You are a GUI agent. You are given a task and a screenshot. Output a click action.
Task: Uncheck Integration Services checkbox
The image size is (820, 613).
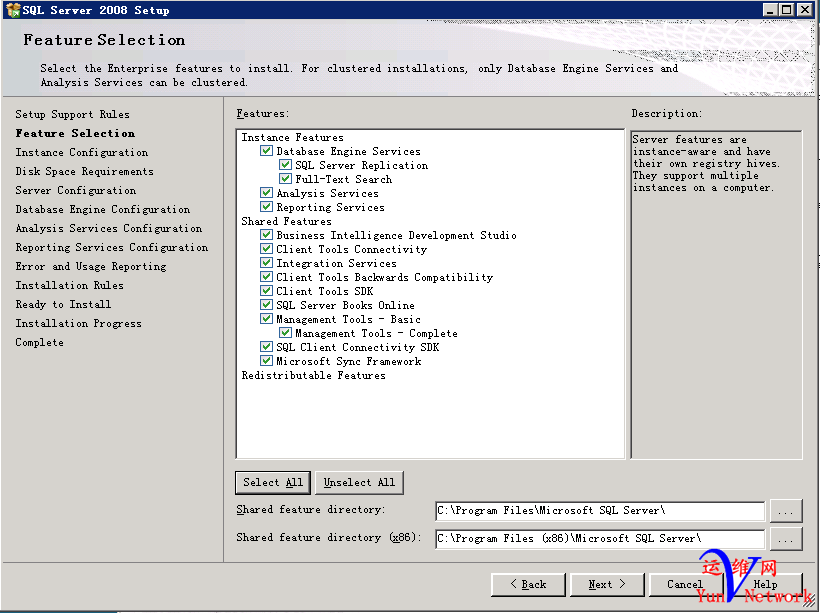click(266, 263)
